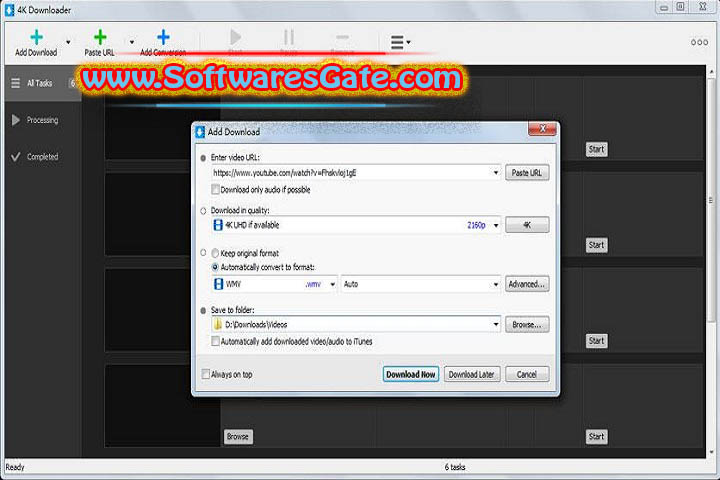Click the checkmark icon next to Completed
720x480 pixels.
pos(16,157)
